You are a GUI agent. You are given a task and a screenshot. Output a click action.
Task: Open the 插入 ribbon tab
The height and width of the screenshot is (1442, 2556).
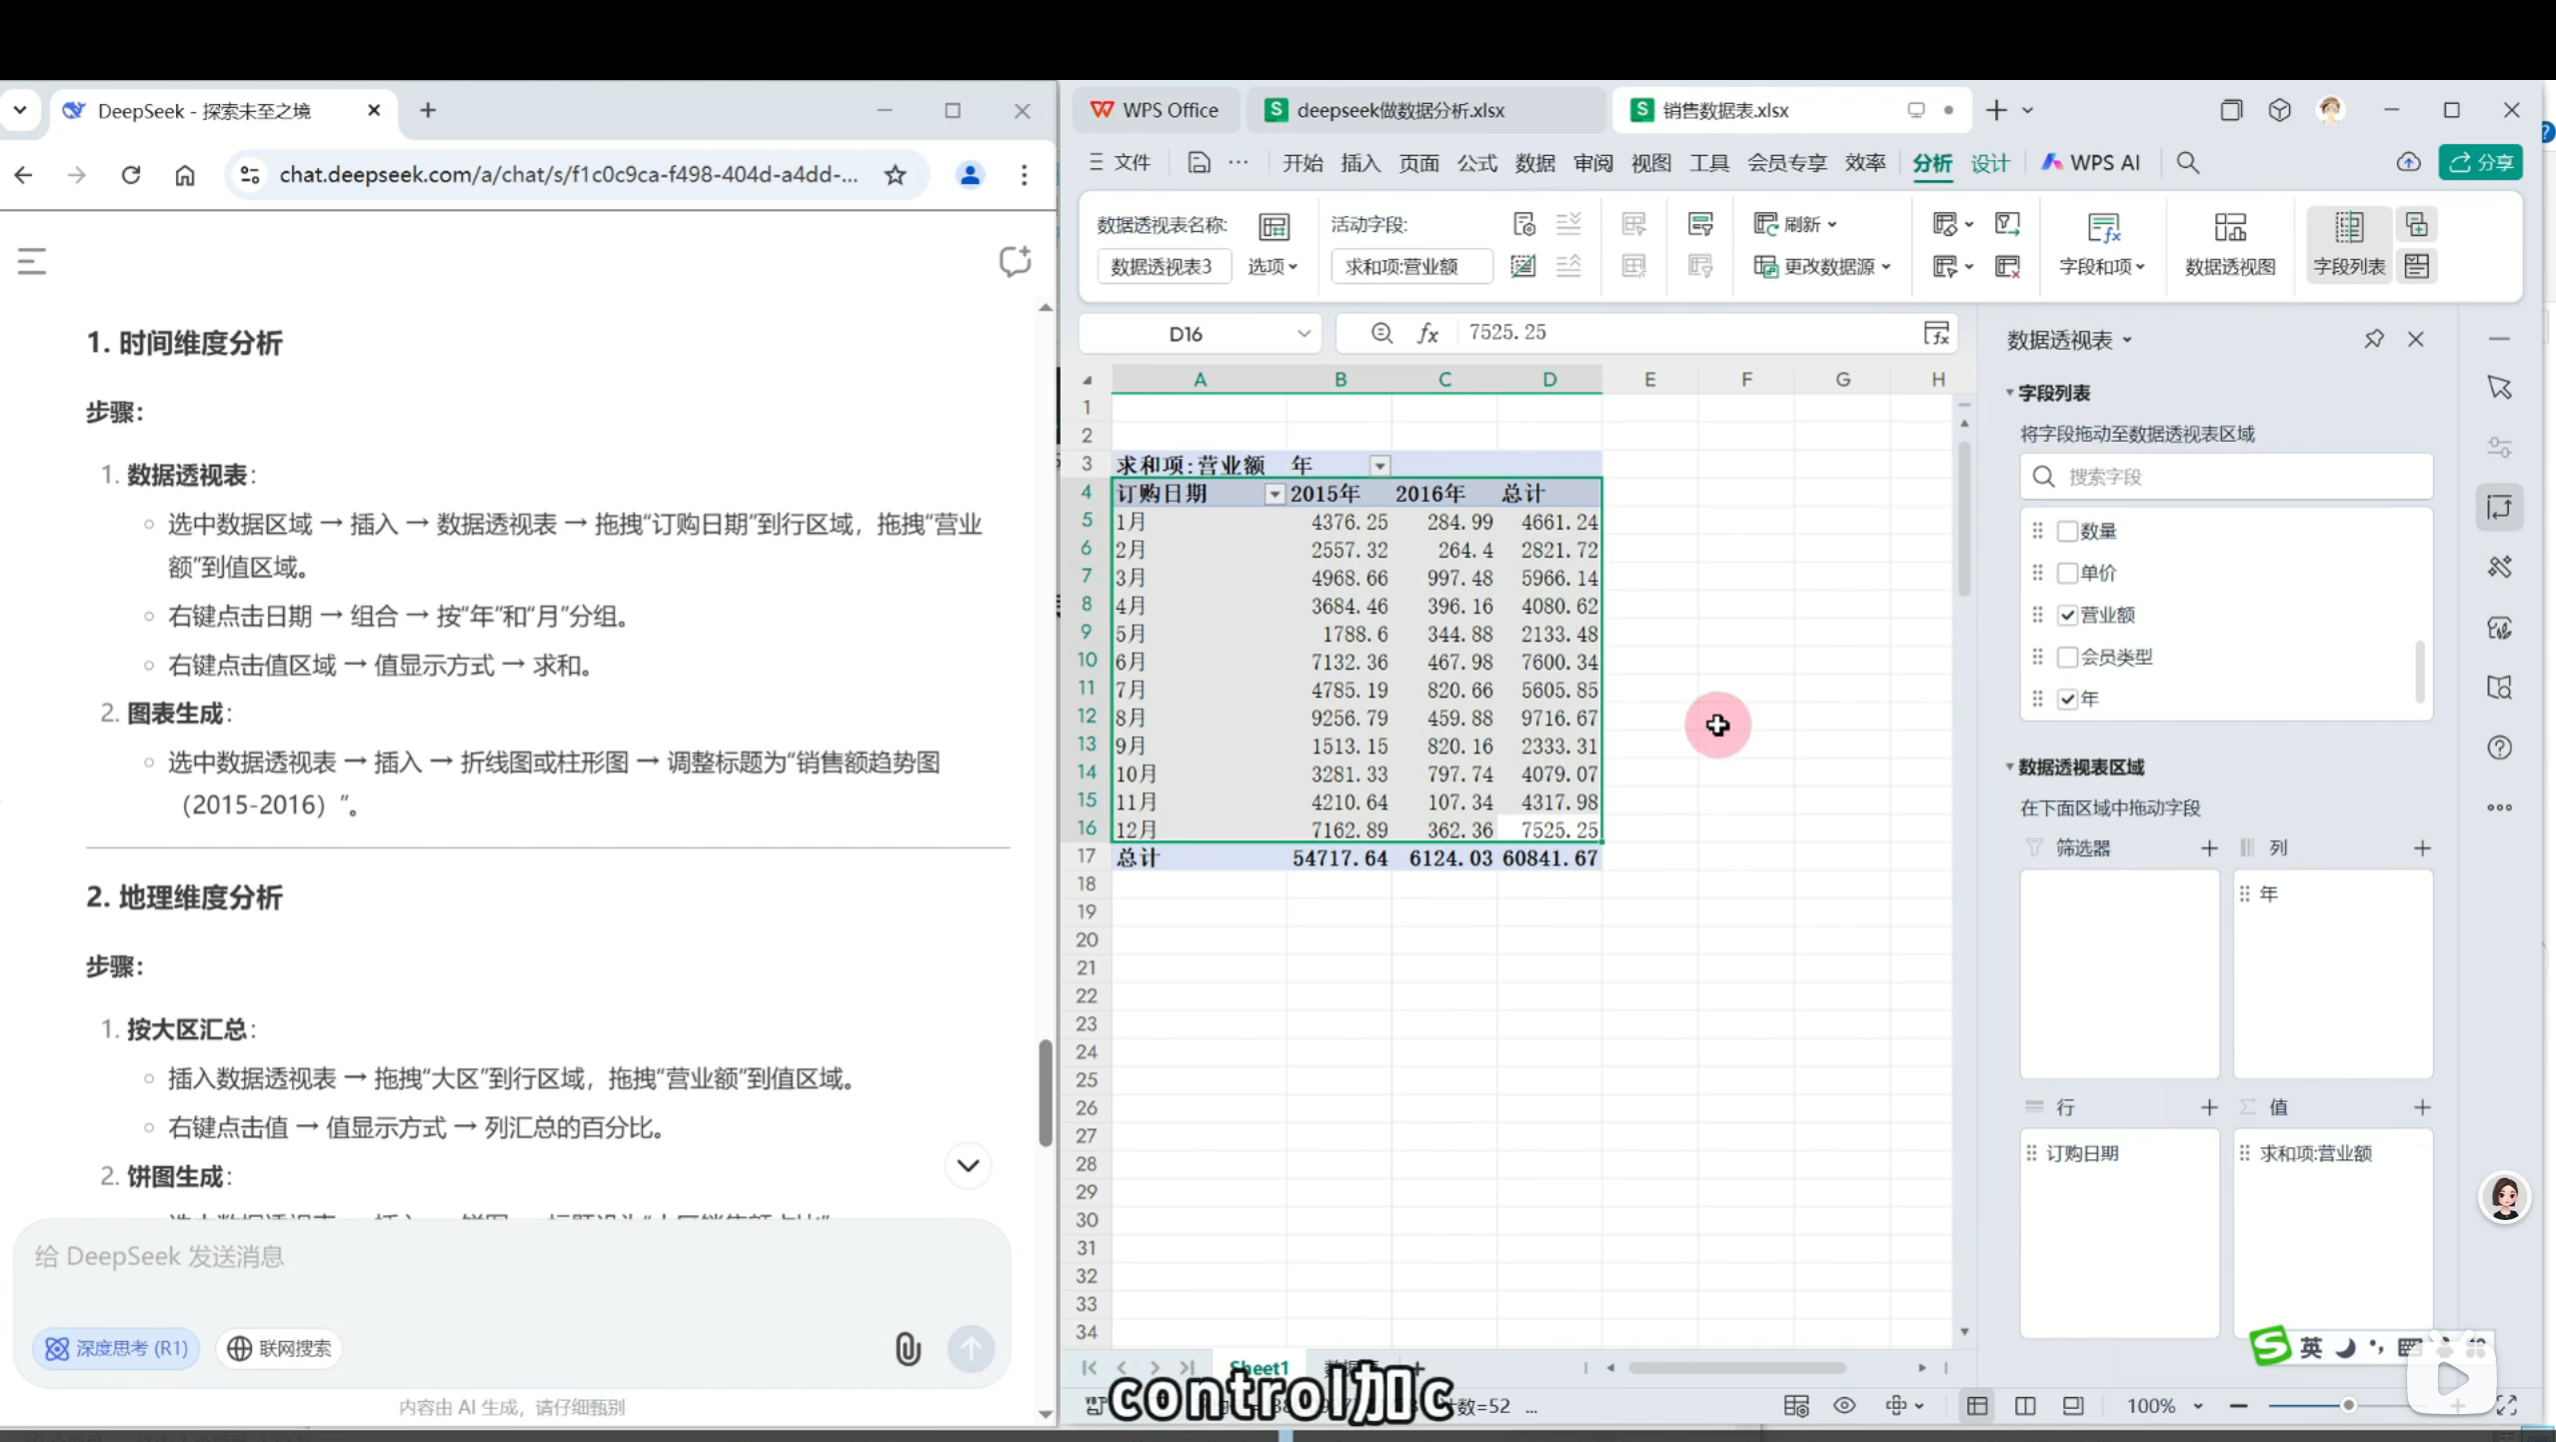1359,163
